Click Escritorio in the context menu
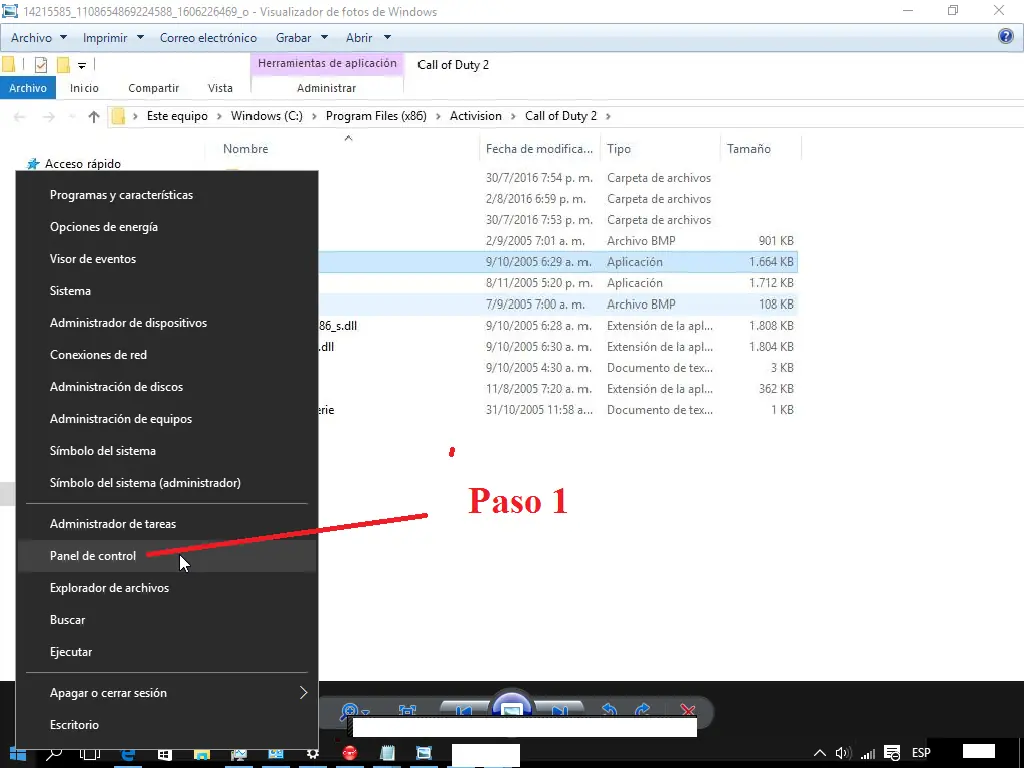The width and height of the screenshot is (1024, 768). click(167, 725)
